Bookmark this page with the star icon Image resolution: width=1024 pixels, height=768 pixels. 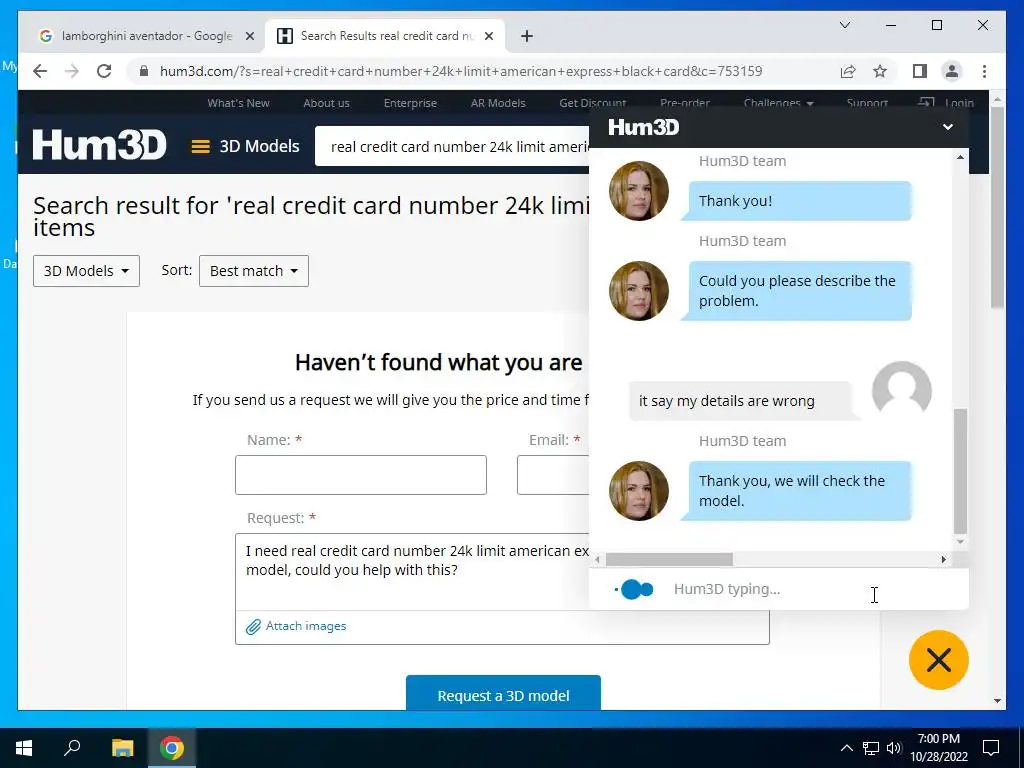[x=880, y=71]
